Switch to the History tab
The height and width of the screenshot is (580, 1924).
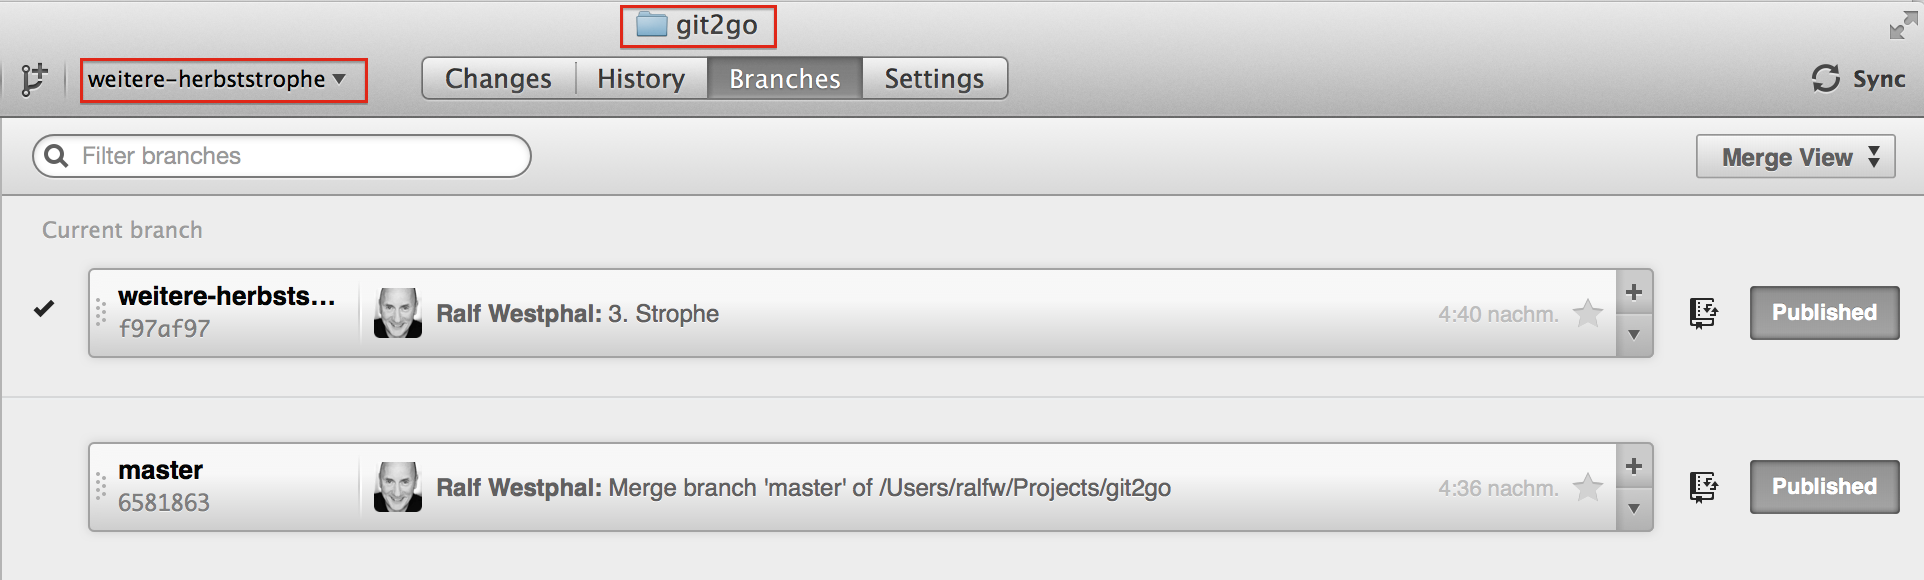click(x=641, y=78)
